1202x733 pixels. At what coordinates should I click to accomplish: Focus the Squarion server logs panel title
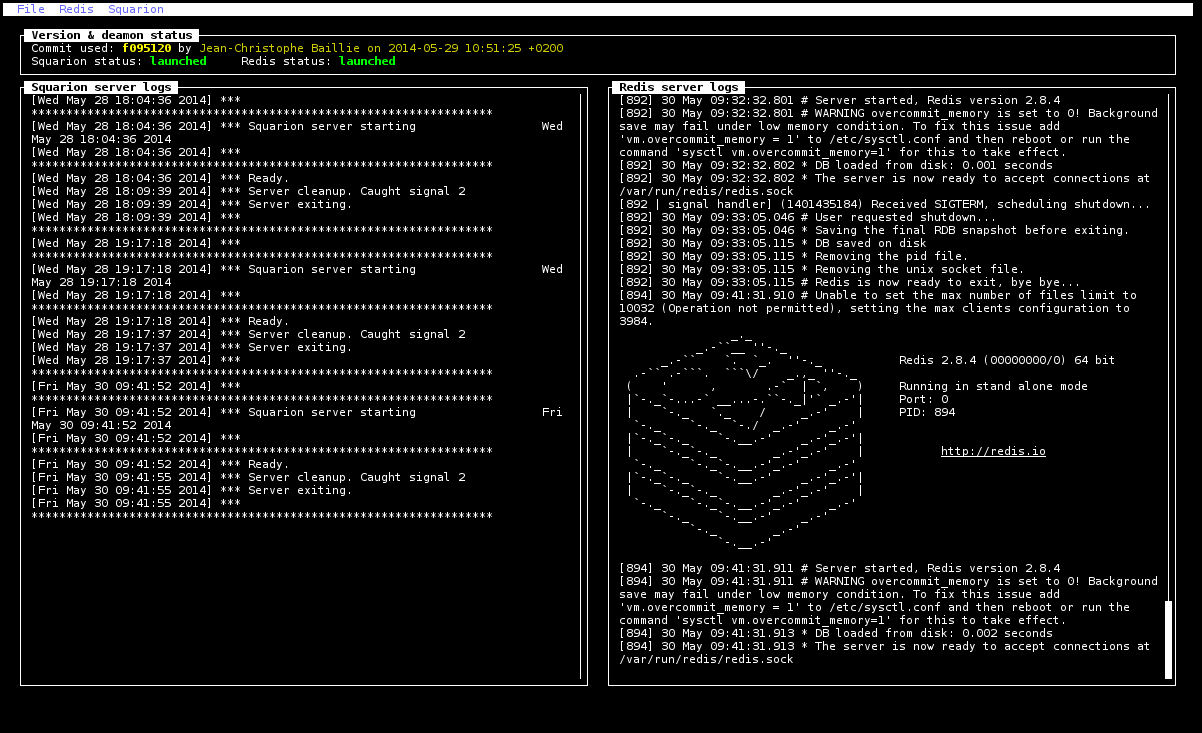[x=101, y=87]
